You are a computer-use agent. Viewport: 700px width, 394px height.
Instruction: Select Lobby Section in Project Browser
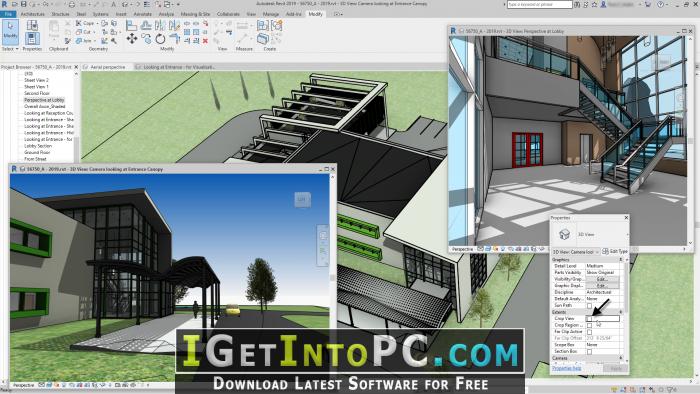point(38,146)
